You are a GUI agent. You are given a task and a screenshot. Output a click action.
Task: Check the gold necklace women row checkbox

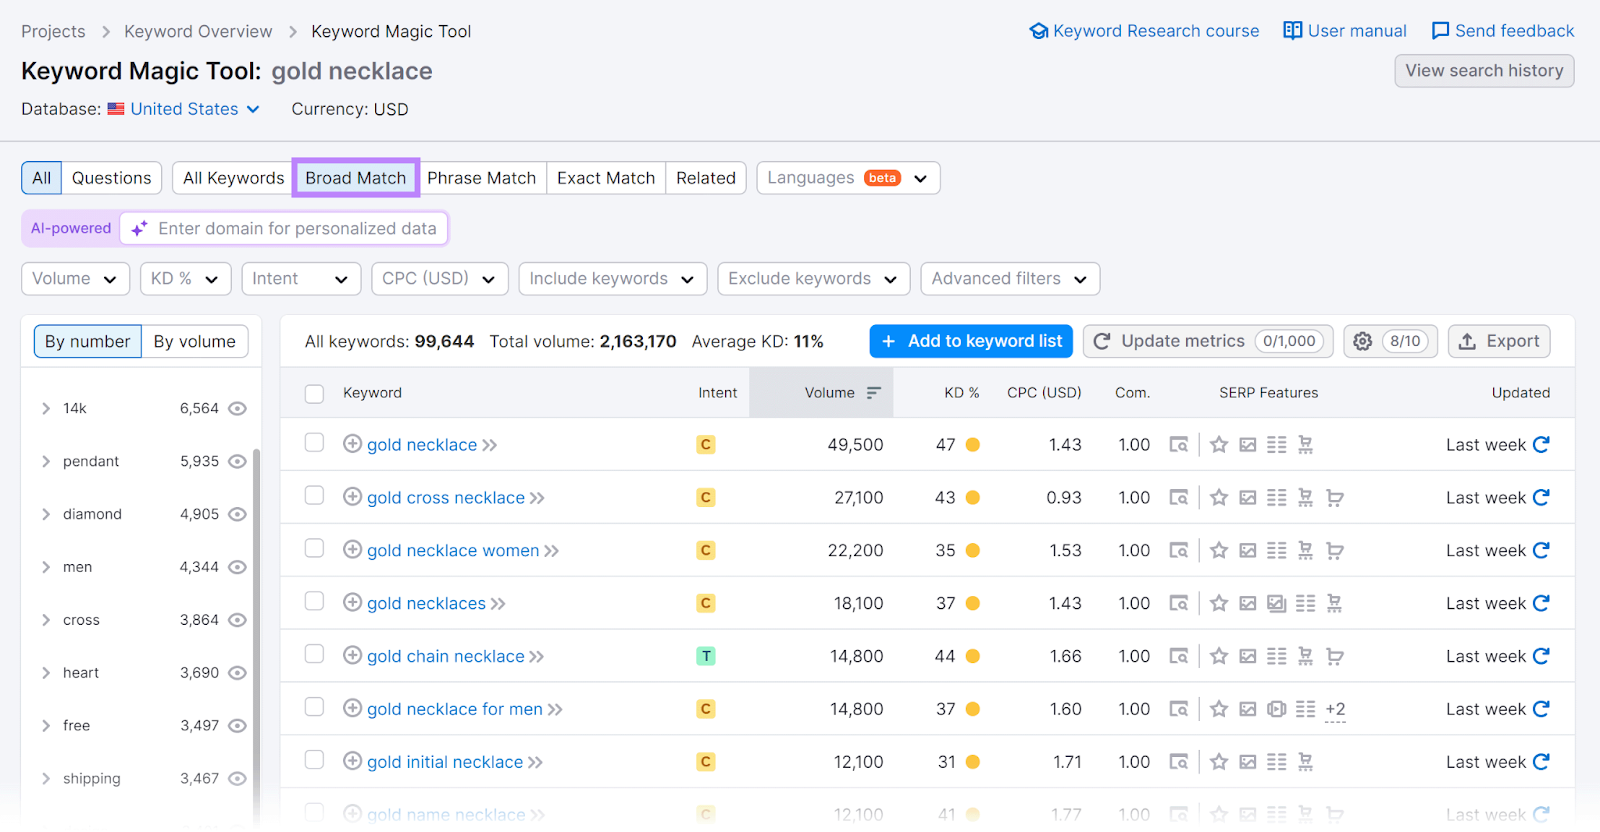click(314, 549)
